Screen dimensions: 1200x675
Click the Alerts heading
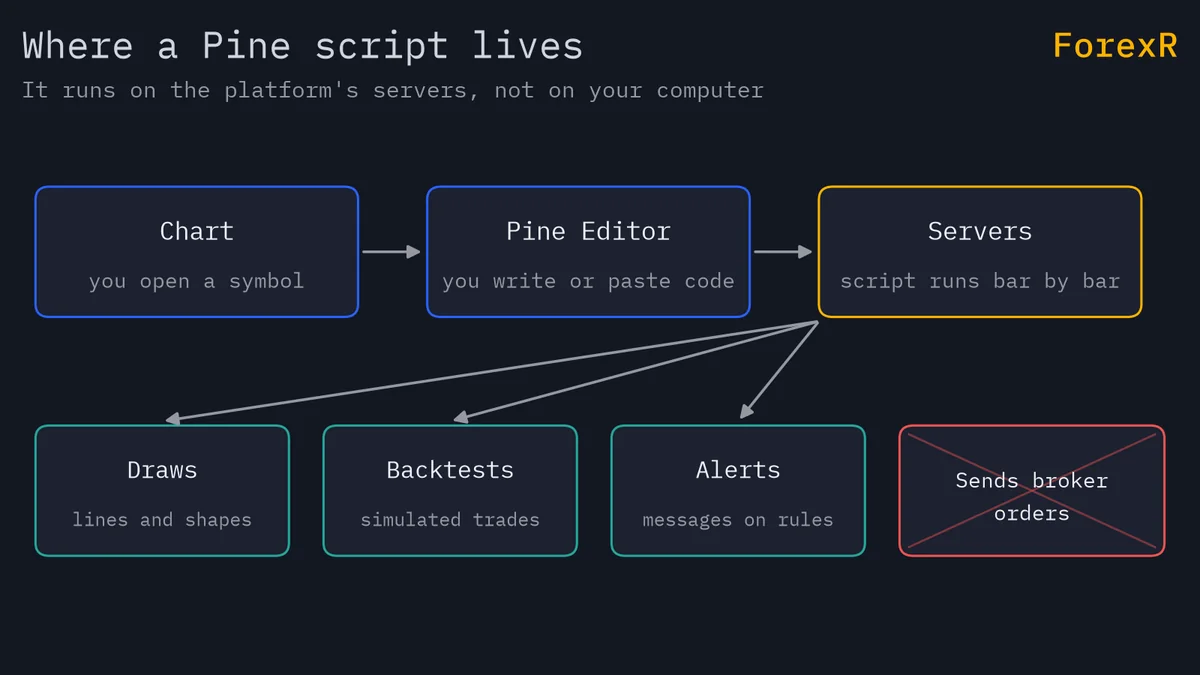[x=738, y=470]
